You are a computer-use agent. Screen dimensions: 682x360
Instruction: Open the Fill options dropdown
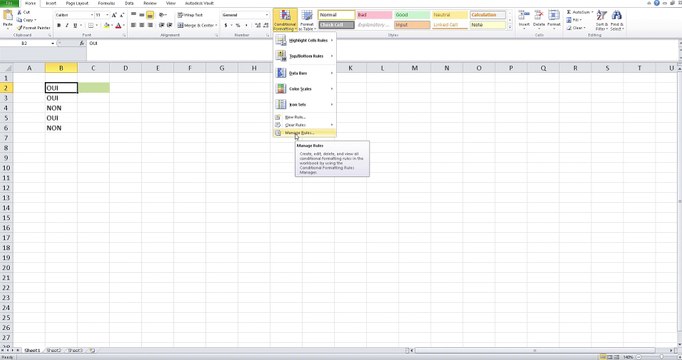[x=574, y=20]
